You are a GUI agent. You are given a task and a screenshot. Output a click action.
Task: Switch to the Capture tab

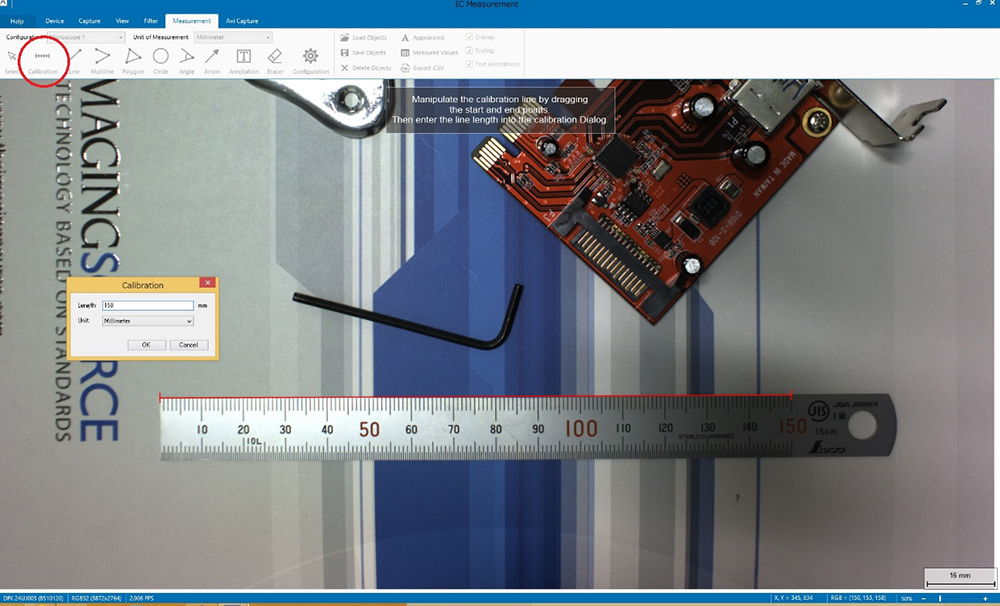[x=89, y=21]
